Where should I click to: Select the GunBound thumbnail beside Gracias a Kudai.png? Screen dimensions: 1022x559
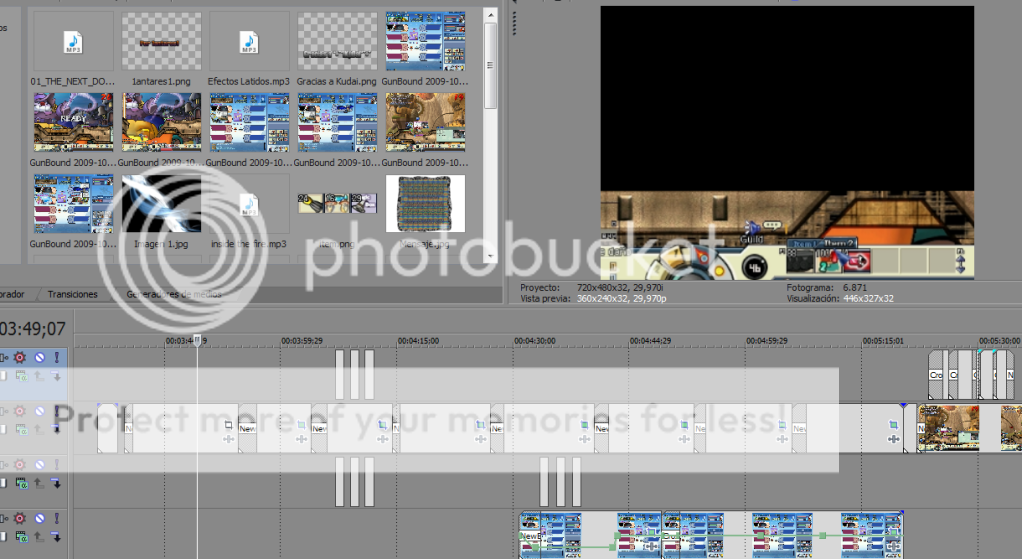[x=425, y=41]
